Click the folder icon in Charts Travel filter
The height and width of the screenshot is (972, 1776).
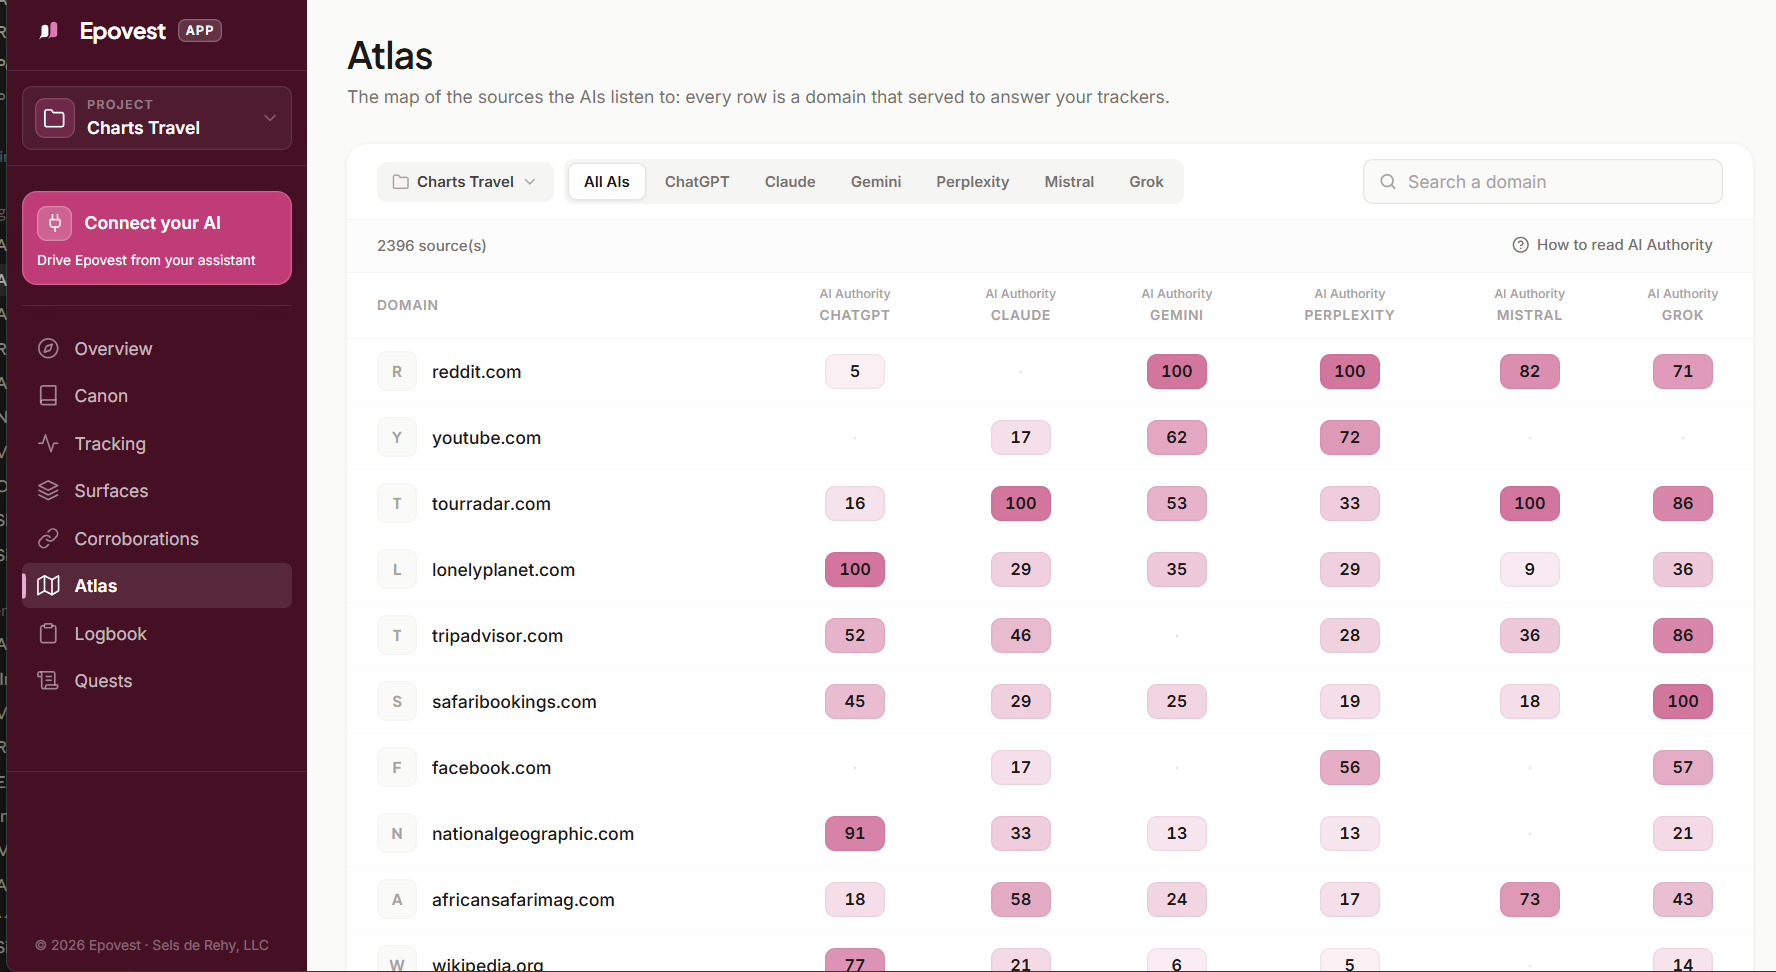pyautogui.click(x=401, y=182)
